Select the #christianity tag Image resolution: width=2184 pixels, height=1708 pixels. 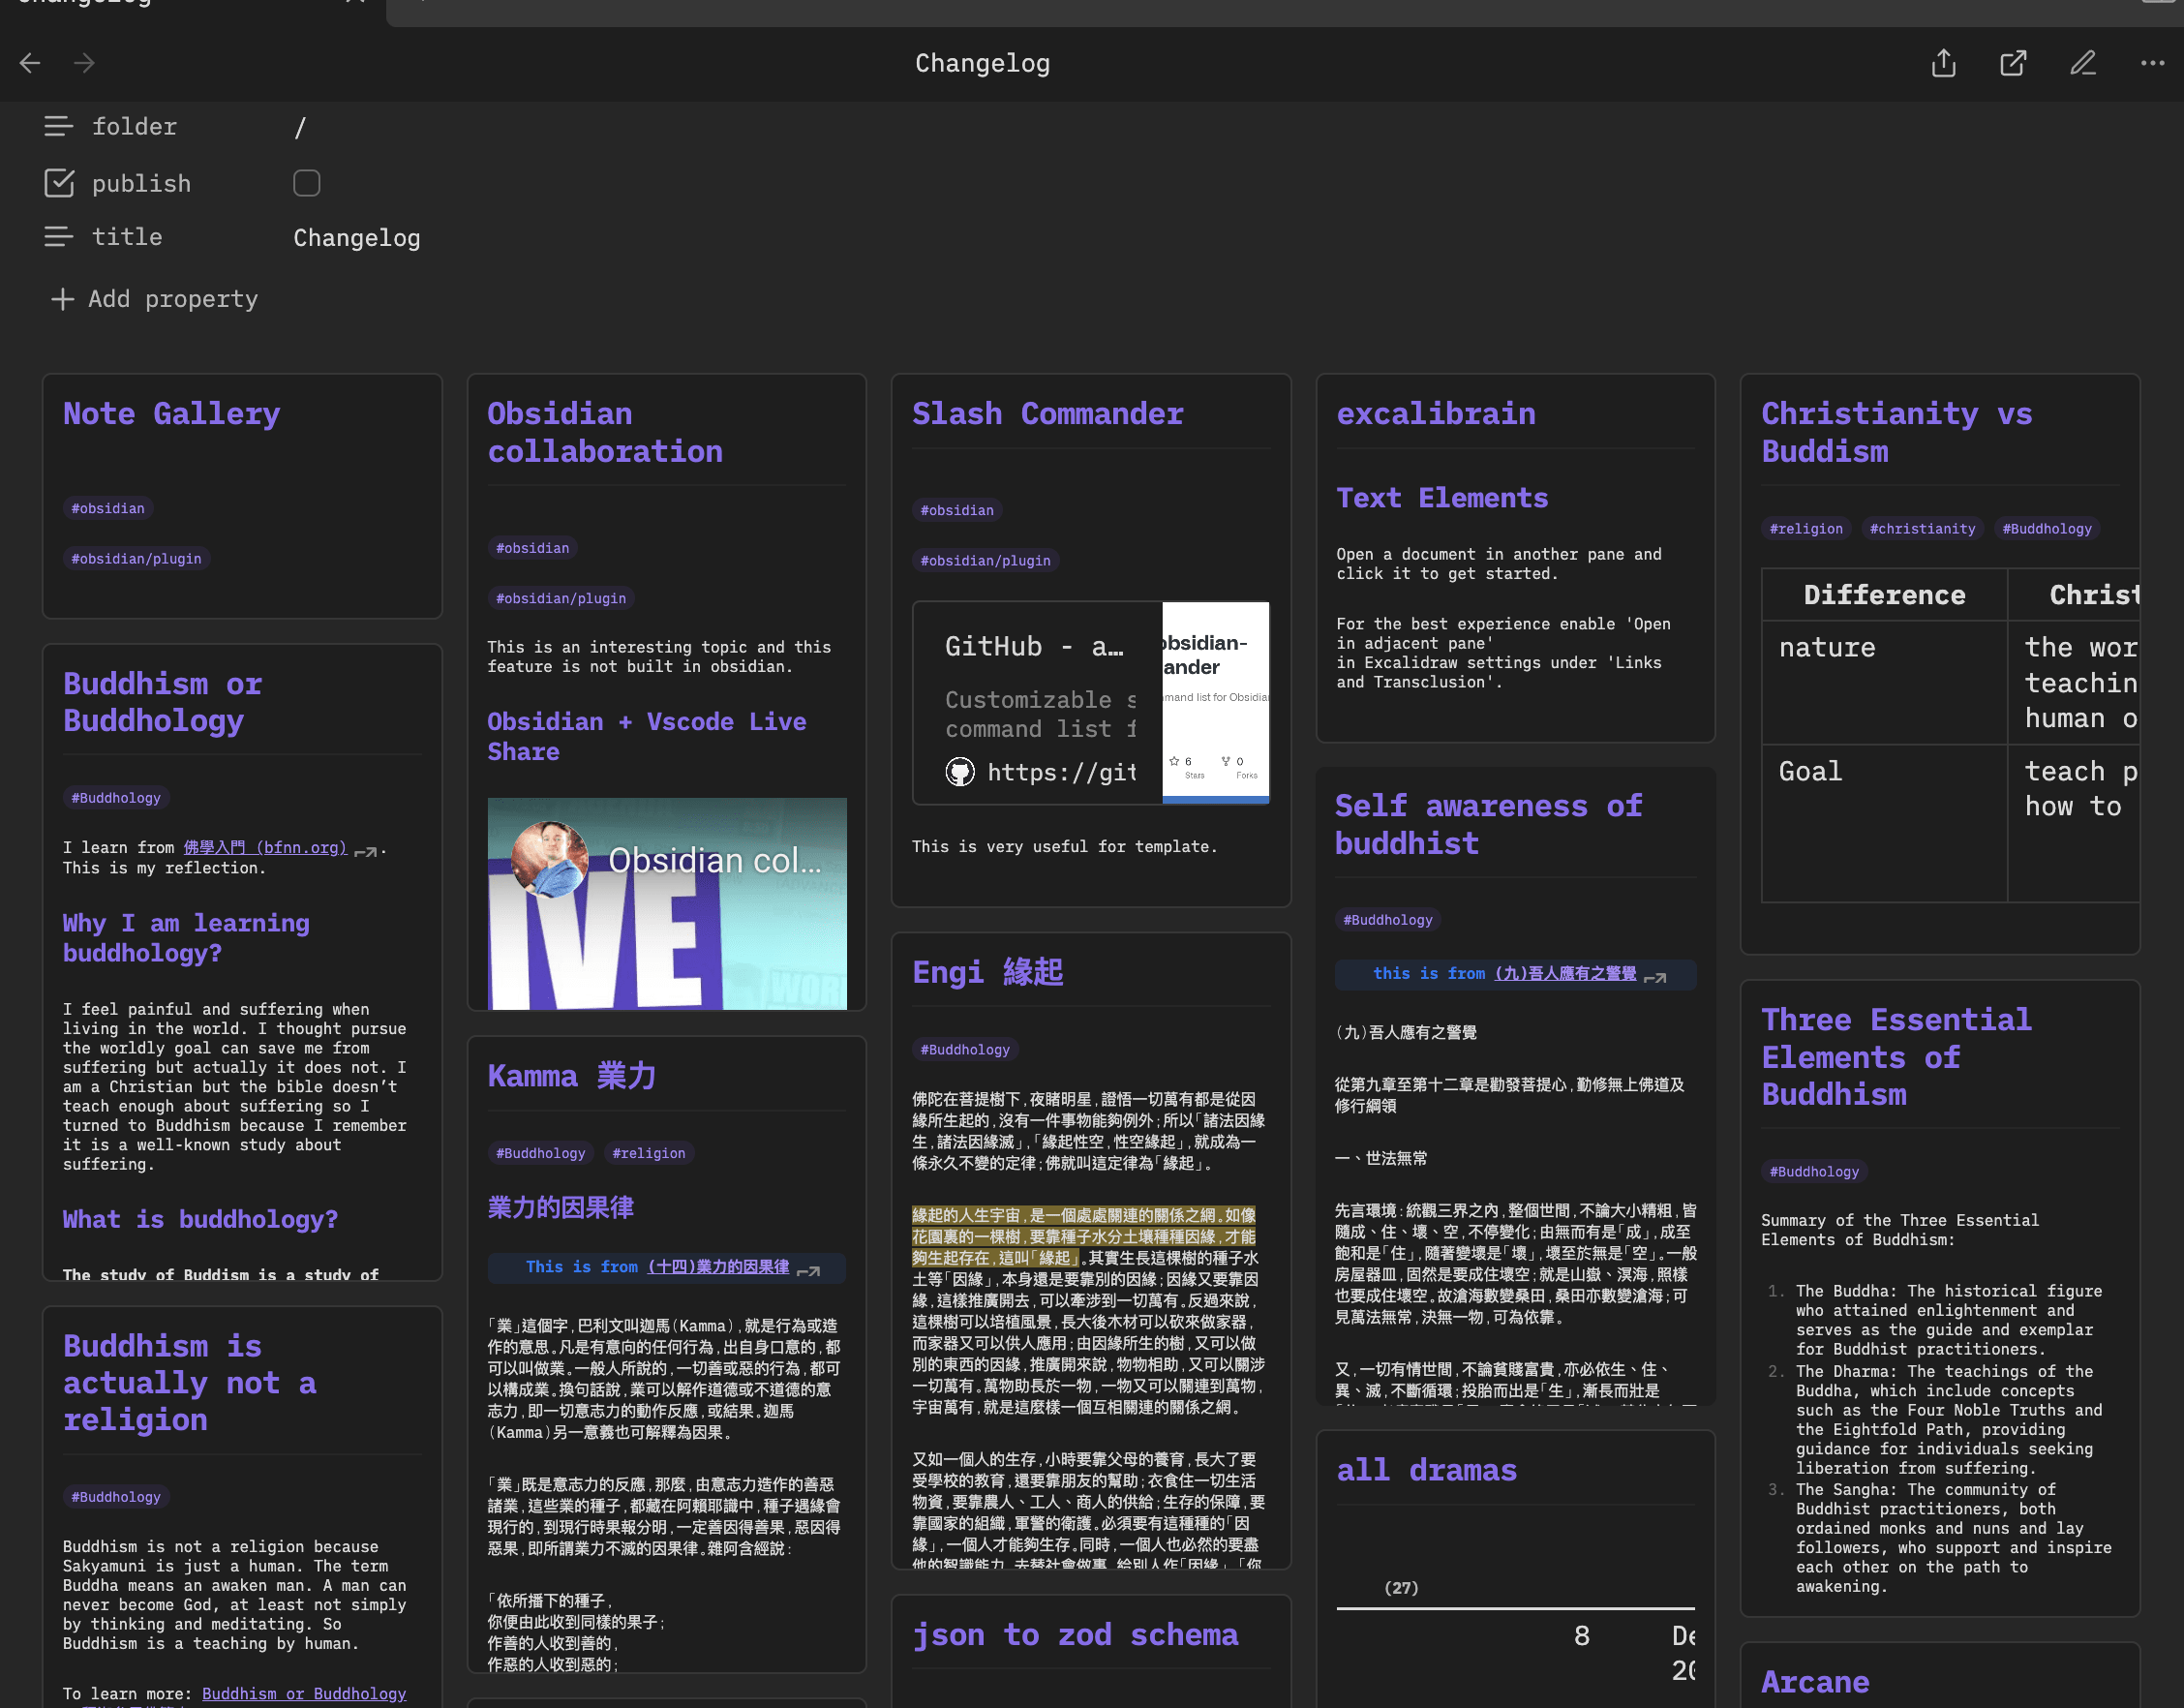coord(1922,528)
